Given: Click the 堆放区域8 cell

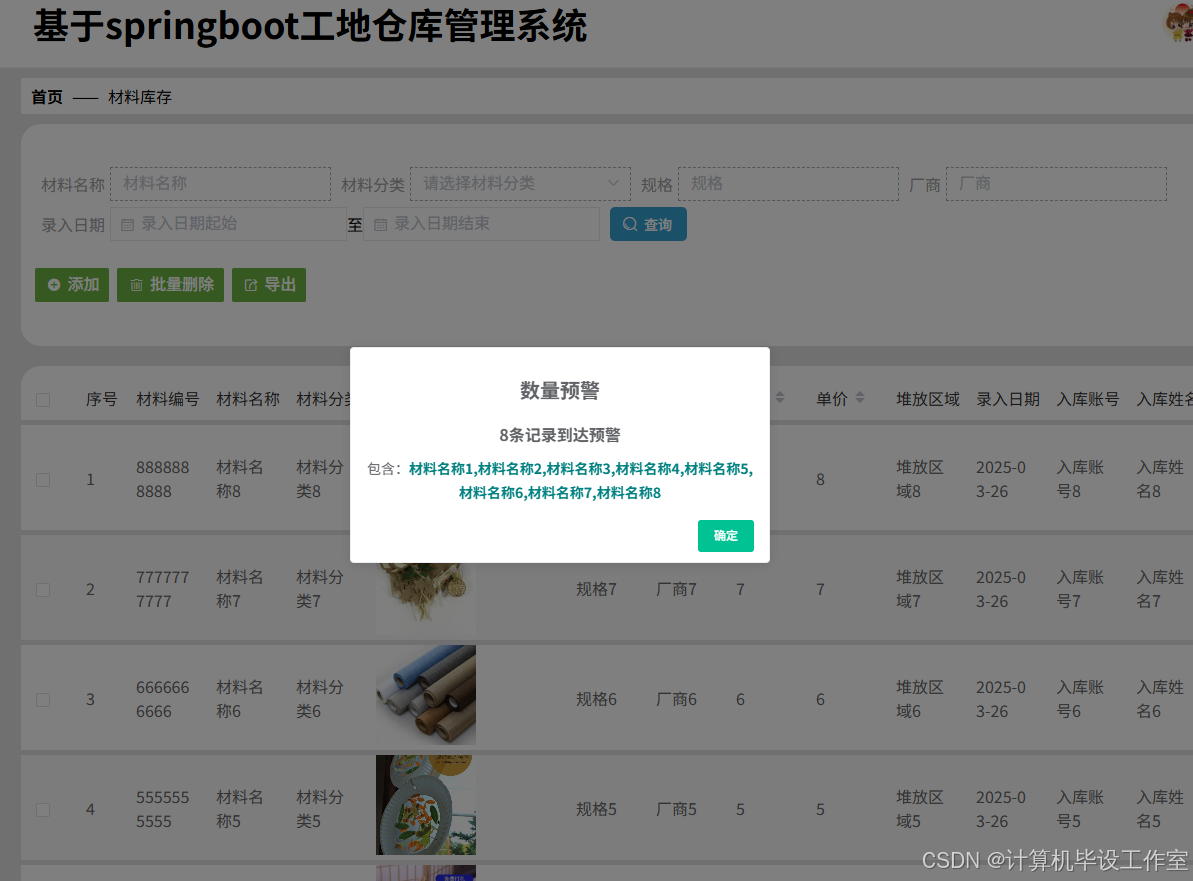Looking at the screenshot, I should (x=920, y=479).
